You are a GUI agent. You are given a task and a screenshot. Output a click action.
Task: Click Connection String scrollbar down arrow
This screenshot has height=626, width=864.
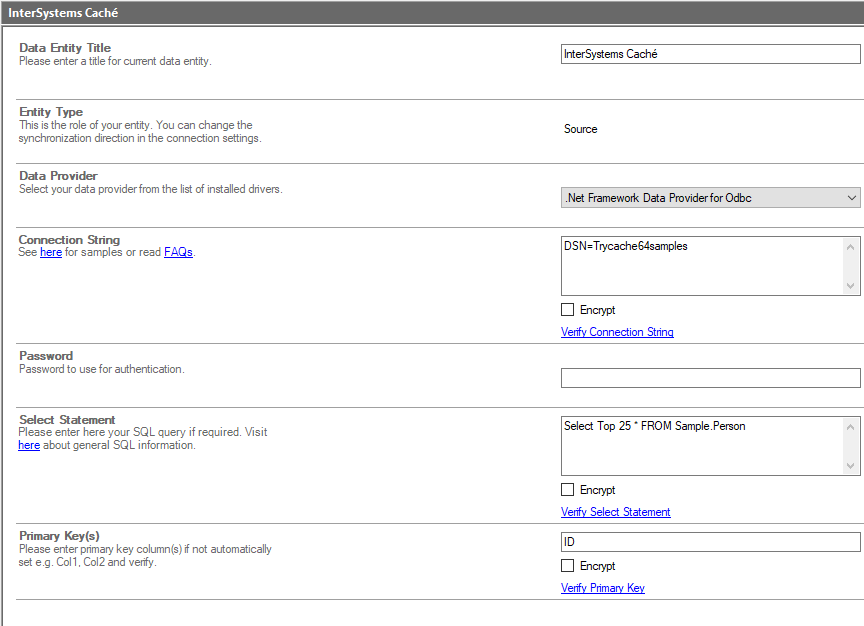click(x=851, y=286)
